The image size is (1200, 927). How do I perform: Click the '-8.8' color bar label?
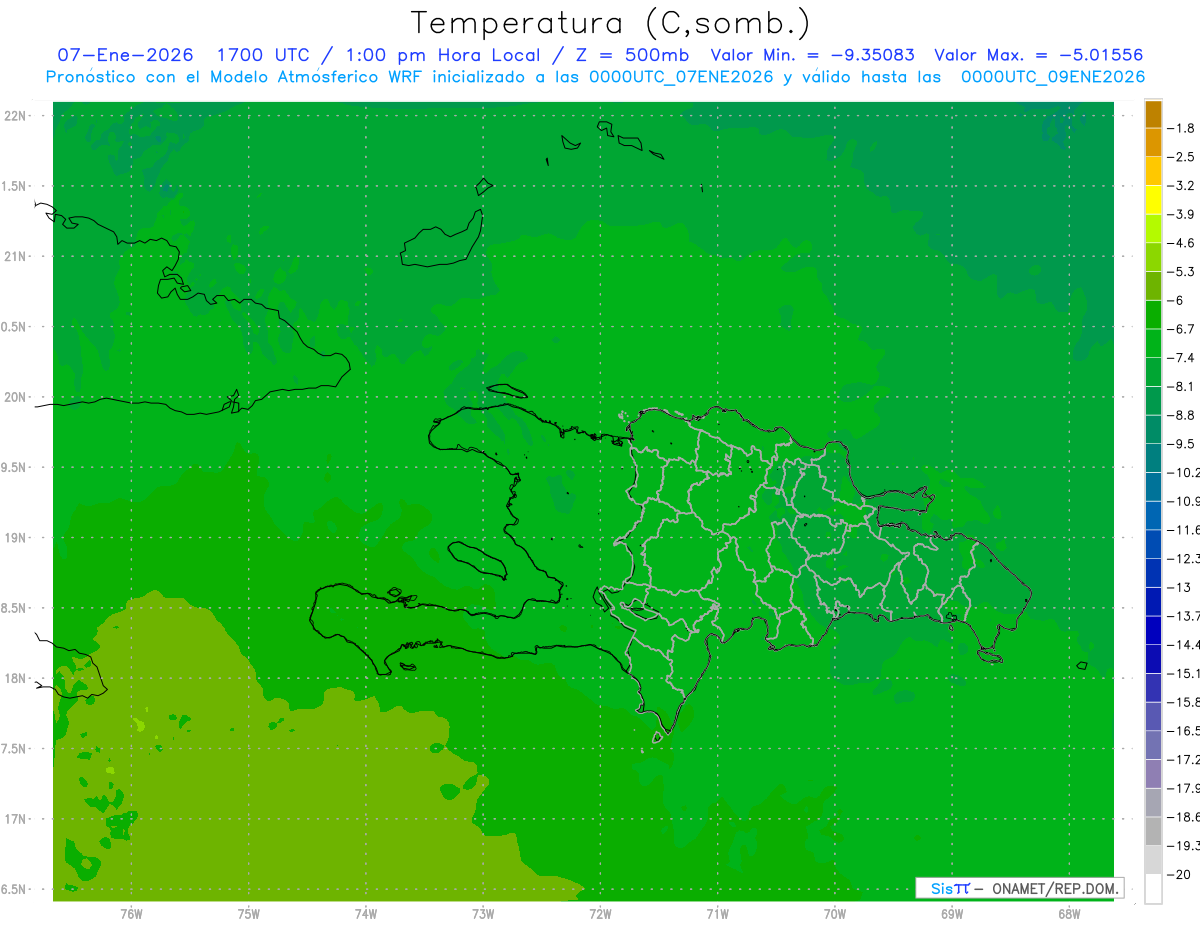click(x=1181, y=415)
